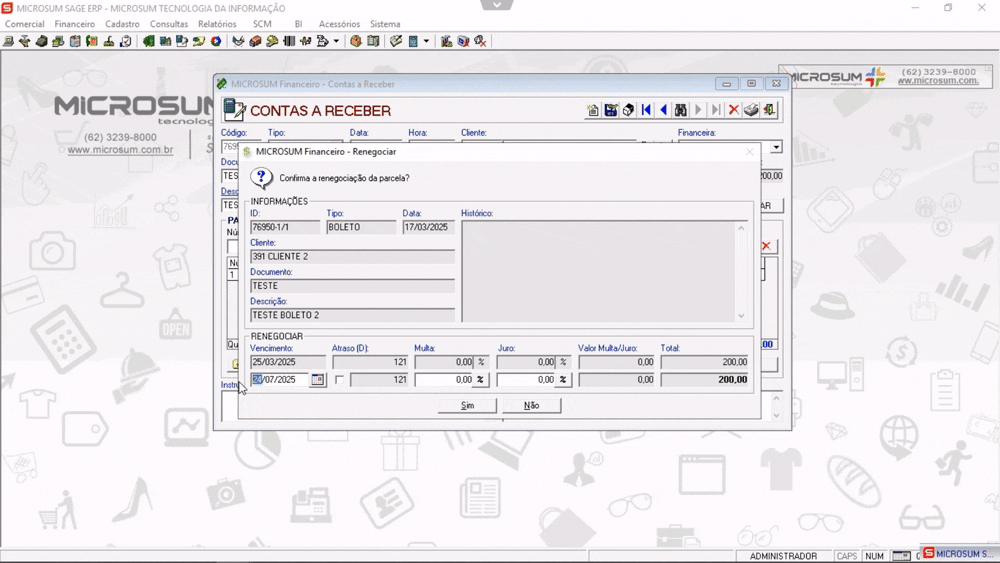
Task: Toggle the Multa percent button
Action: [481, 380]
